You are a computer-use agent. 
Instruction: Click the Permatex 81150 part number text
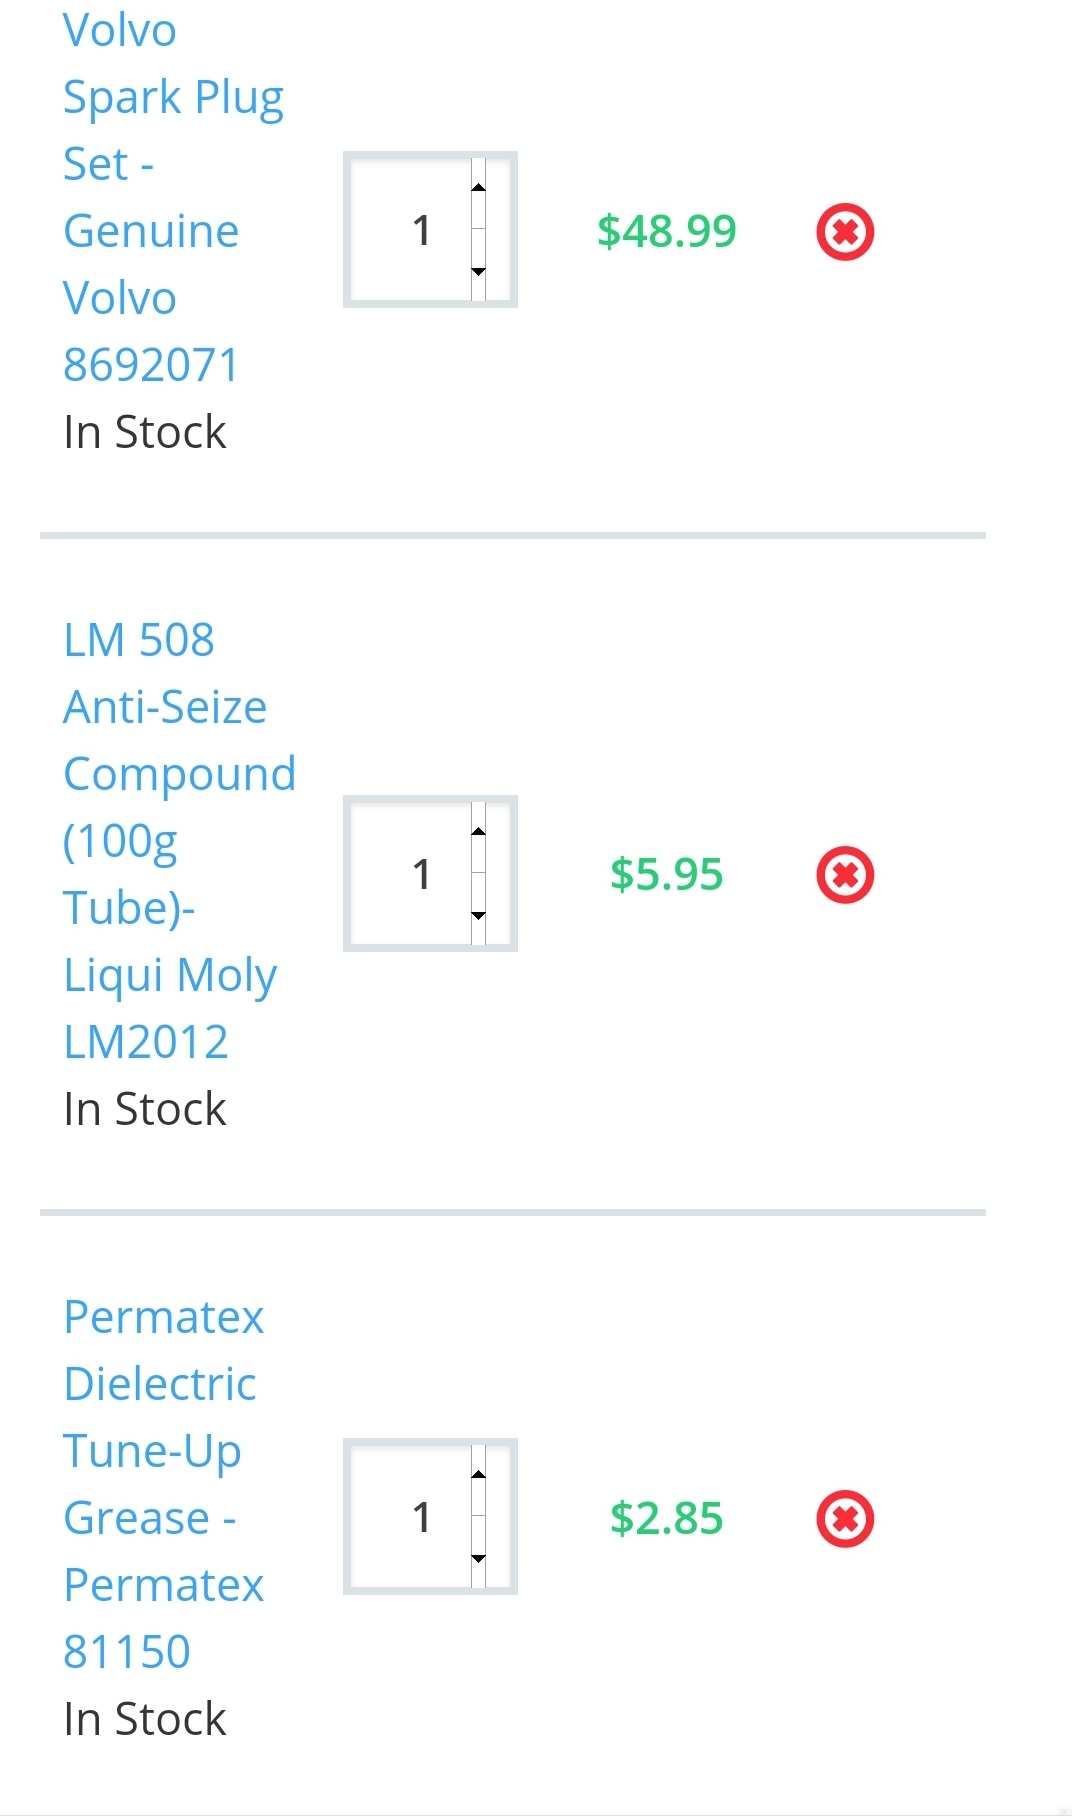click(127, 1652)
